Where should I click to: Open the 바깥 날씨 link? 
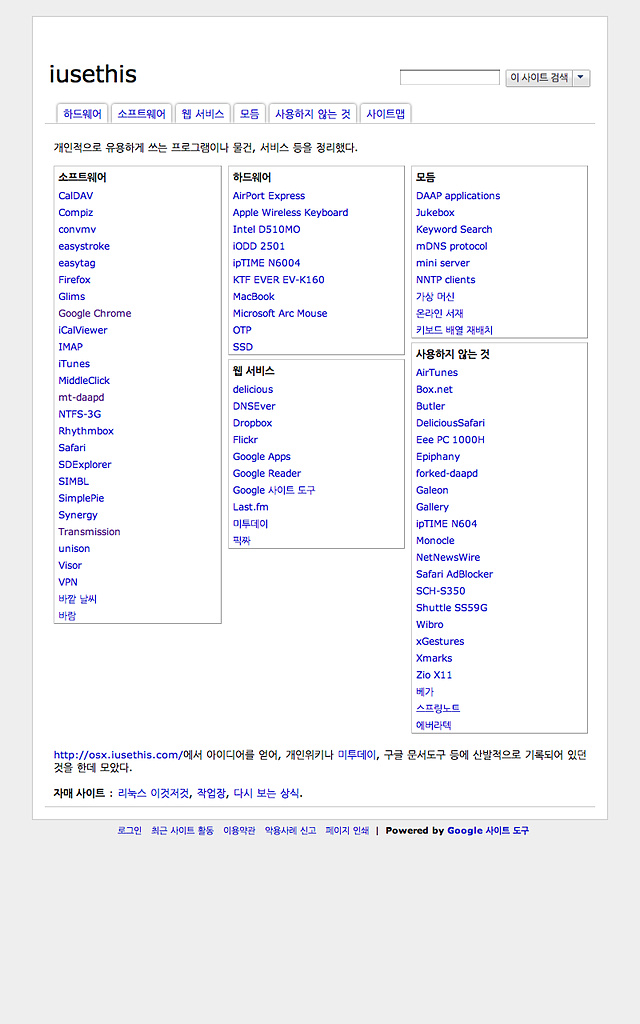tap(77, 599)
